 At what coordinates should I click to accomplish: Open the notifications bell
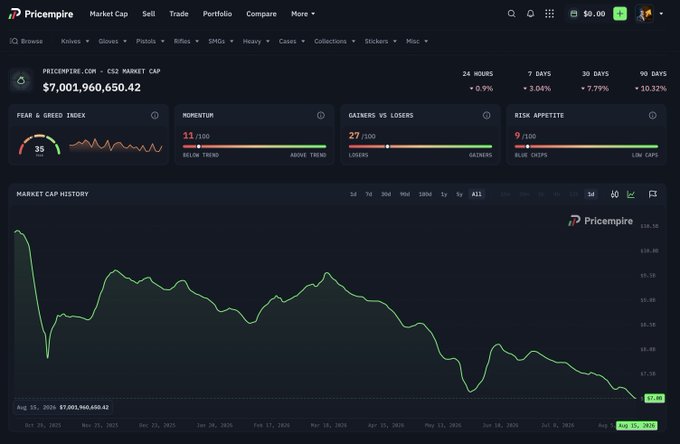530,14
